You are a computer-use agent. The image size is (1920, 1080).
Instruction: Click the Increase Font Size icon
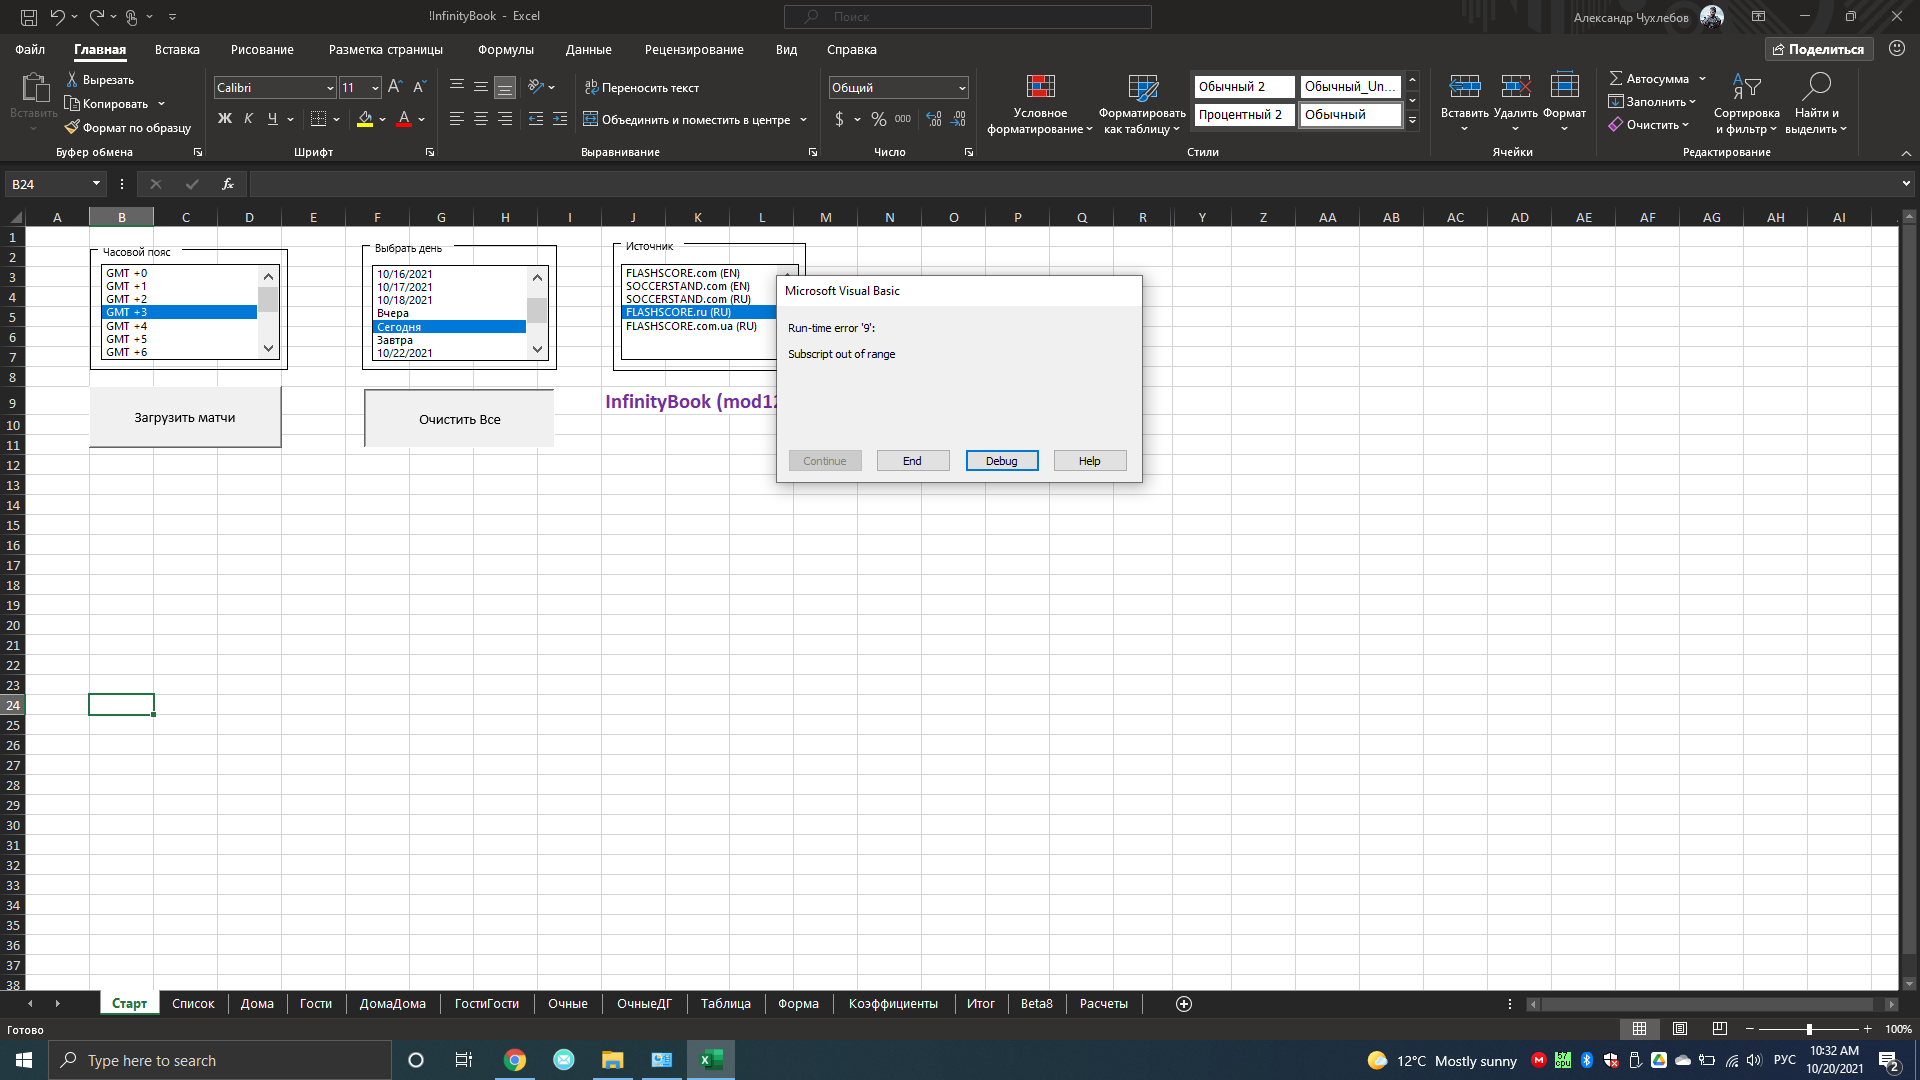pyautogui.click(x=395, y=88)
